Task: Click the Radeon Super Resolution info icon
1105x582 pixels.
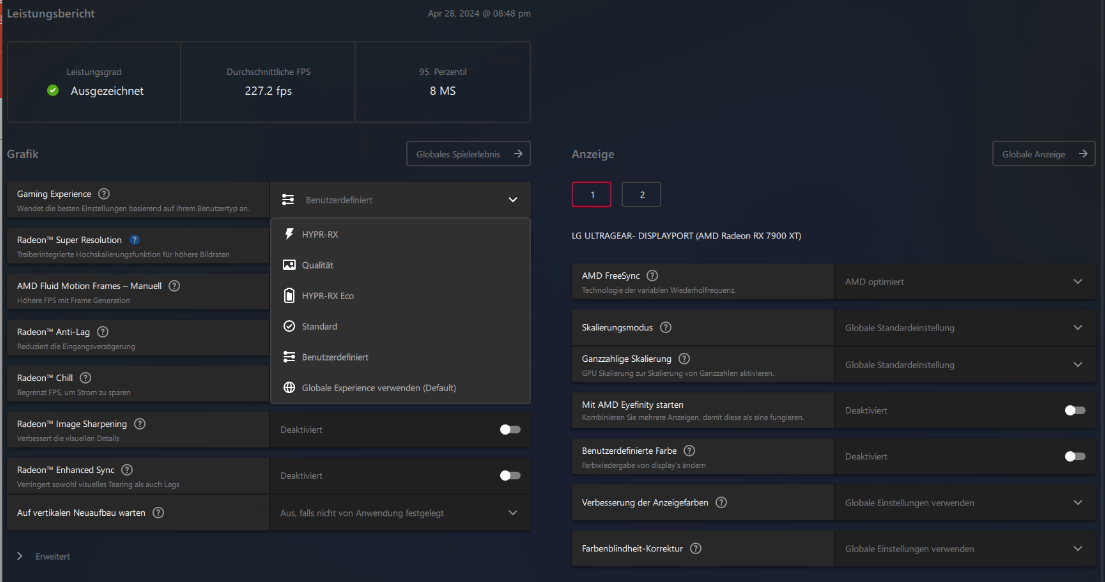Action: click(135, 240)
